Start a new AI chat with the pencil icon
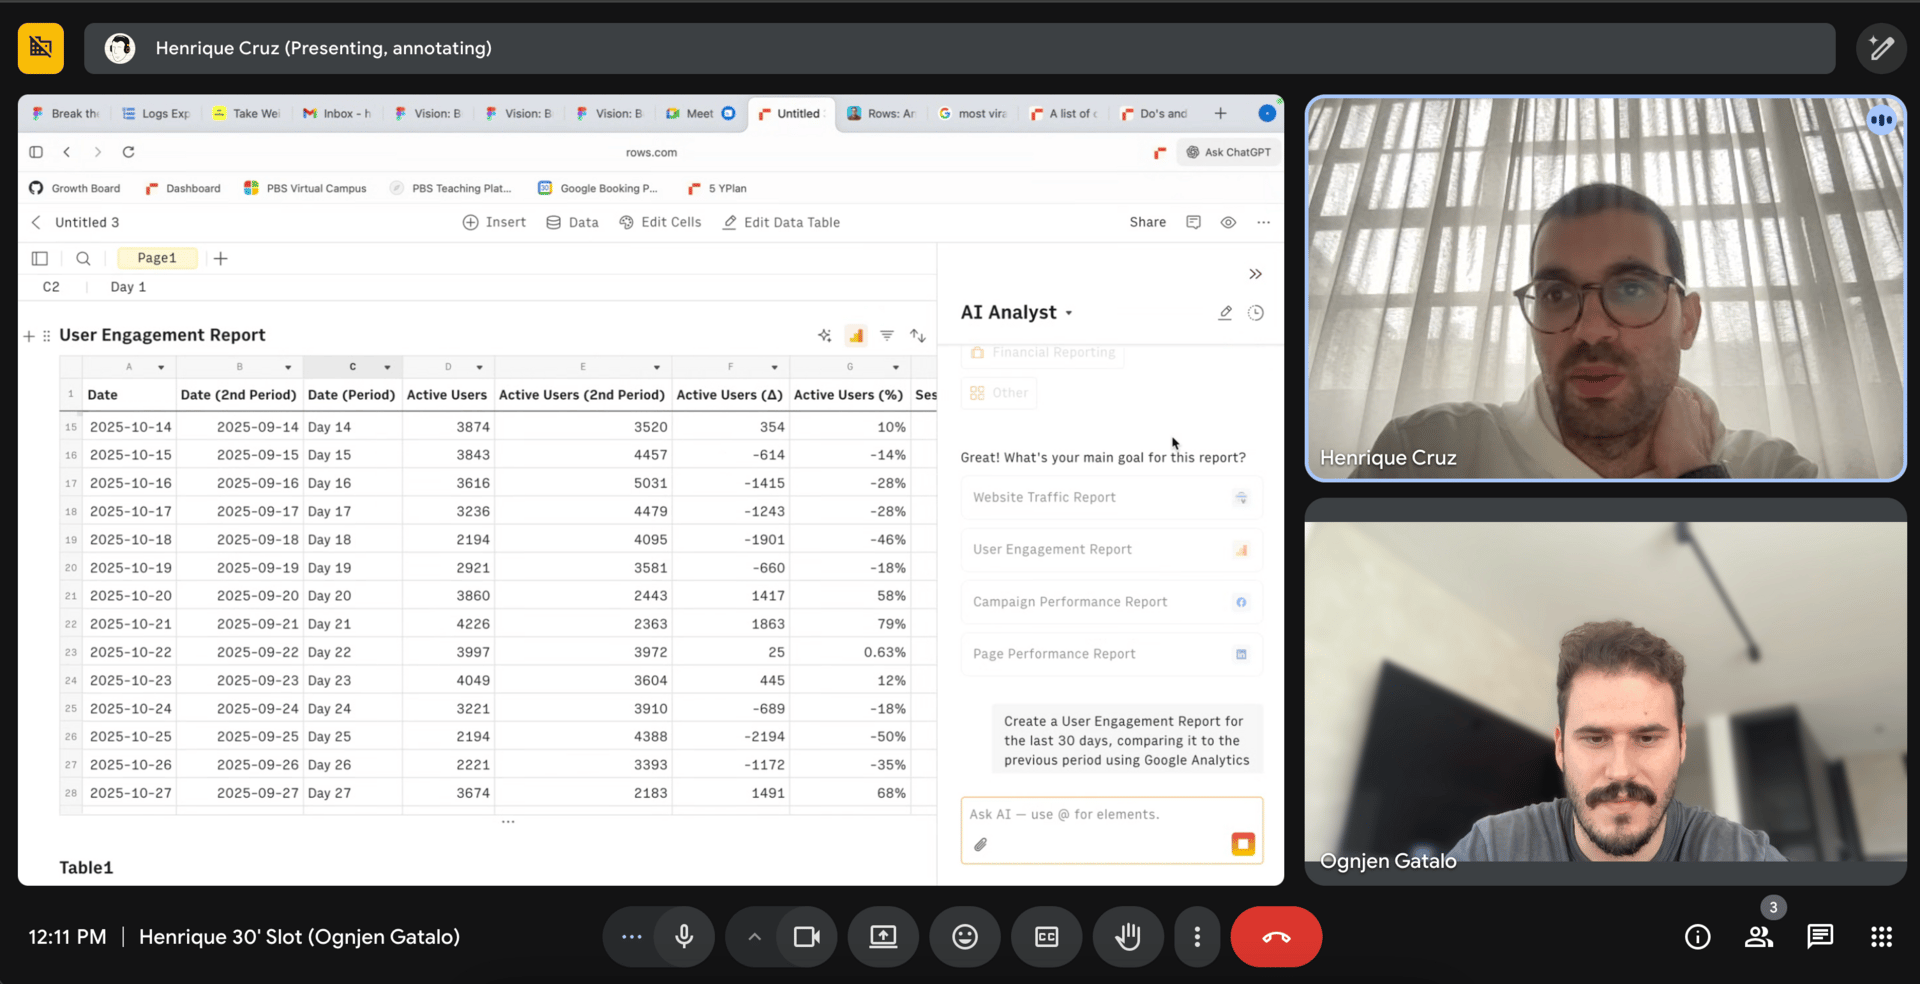 point(1225,313)
